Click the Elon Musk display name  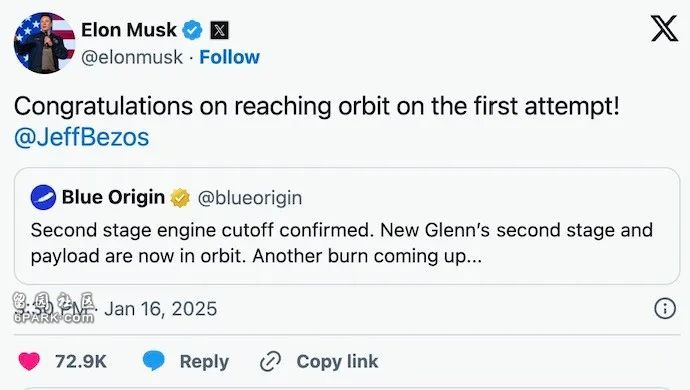129,30
